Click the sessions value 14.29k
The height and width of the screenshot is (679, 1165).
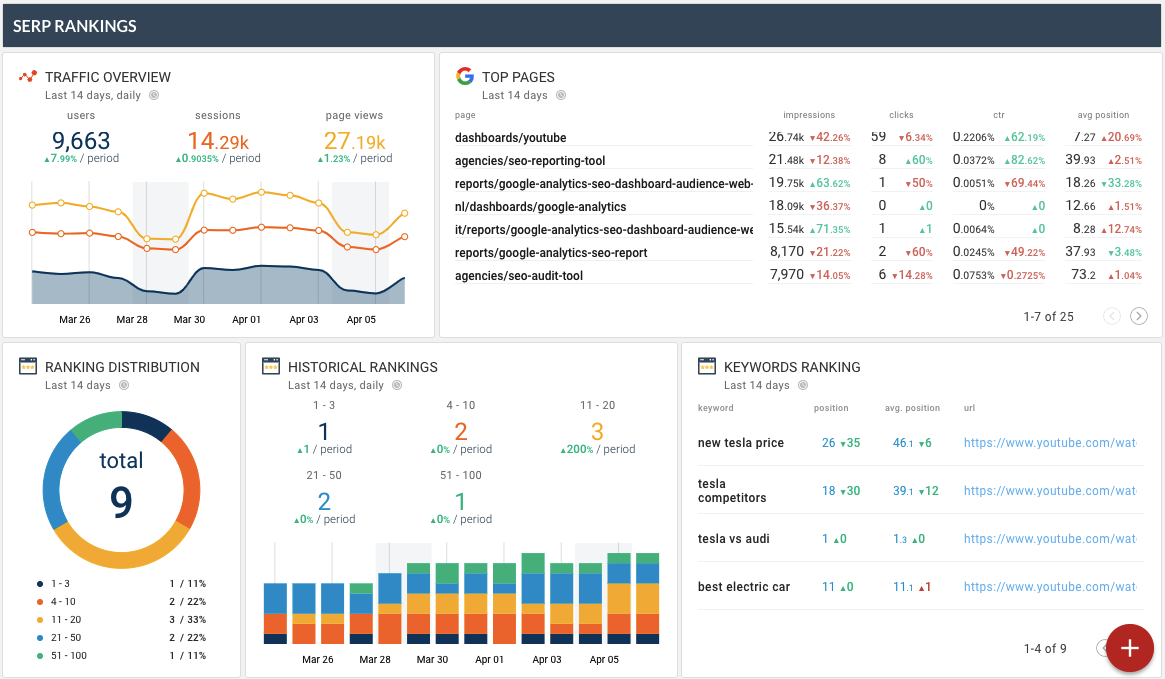pos(218,140)
